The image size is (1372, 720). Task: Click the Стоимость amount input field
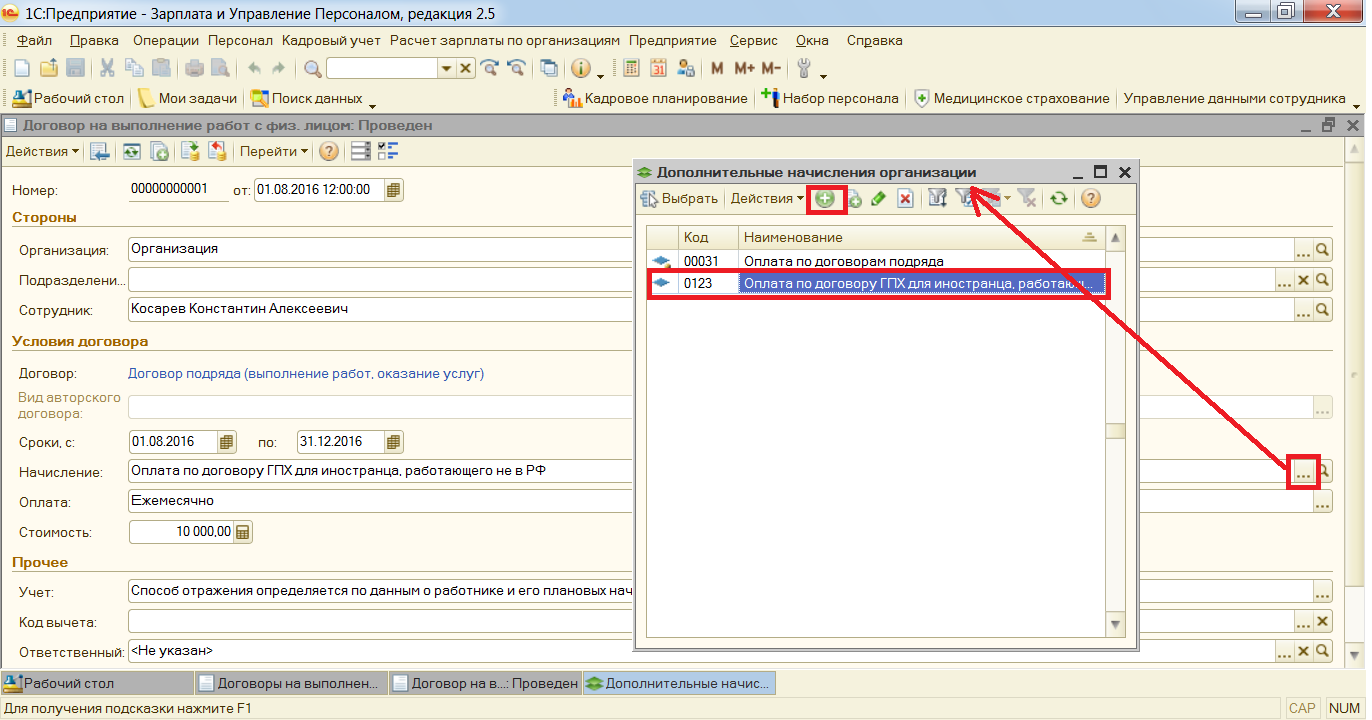tap(181, 532)
